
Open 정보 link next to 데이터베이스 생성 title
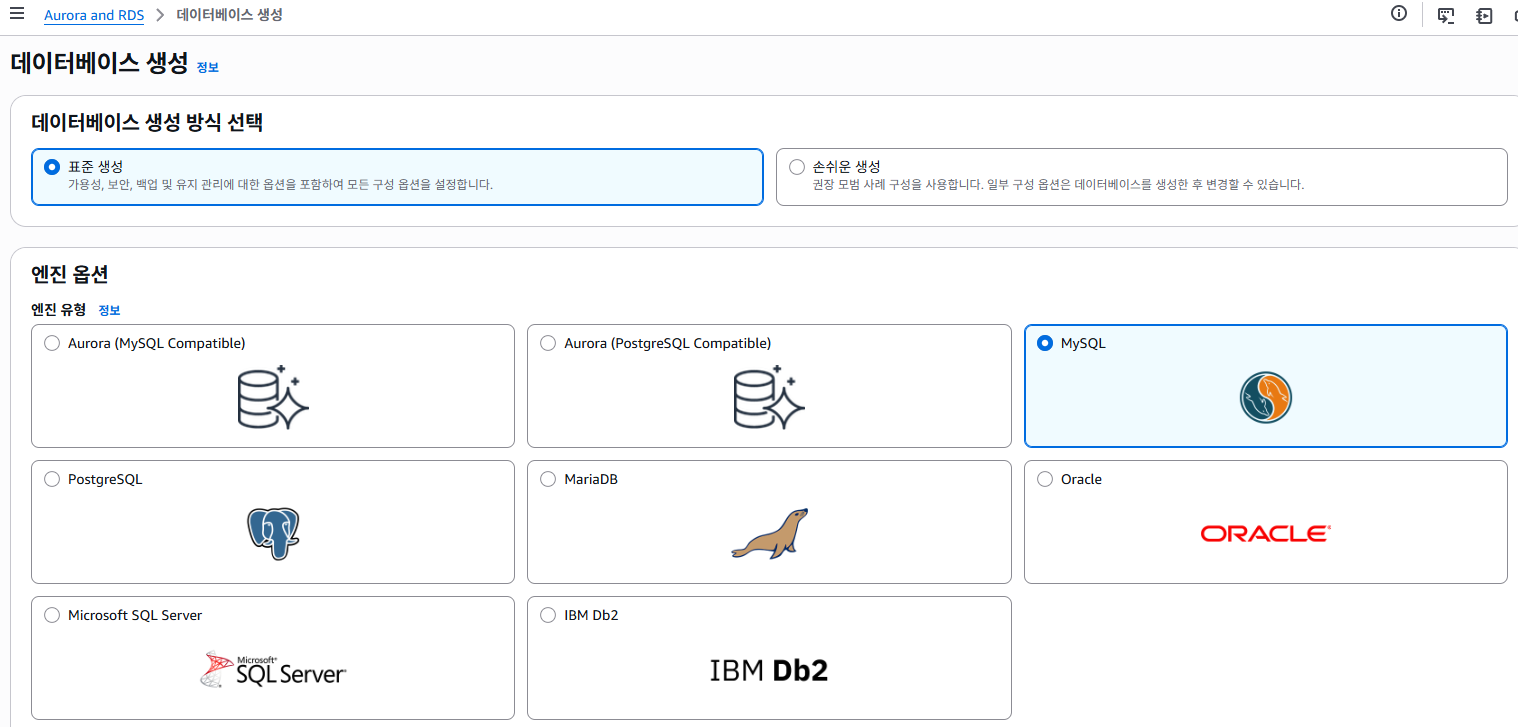(207, 67)
